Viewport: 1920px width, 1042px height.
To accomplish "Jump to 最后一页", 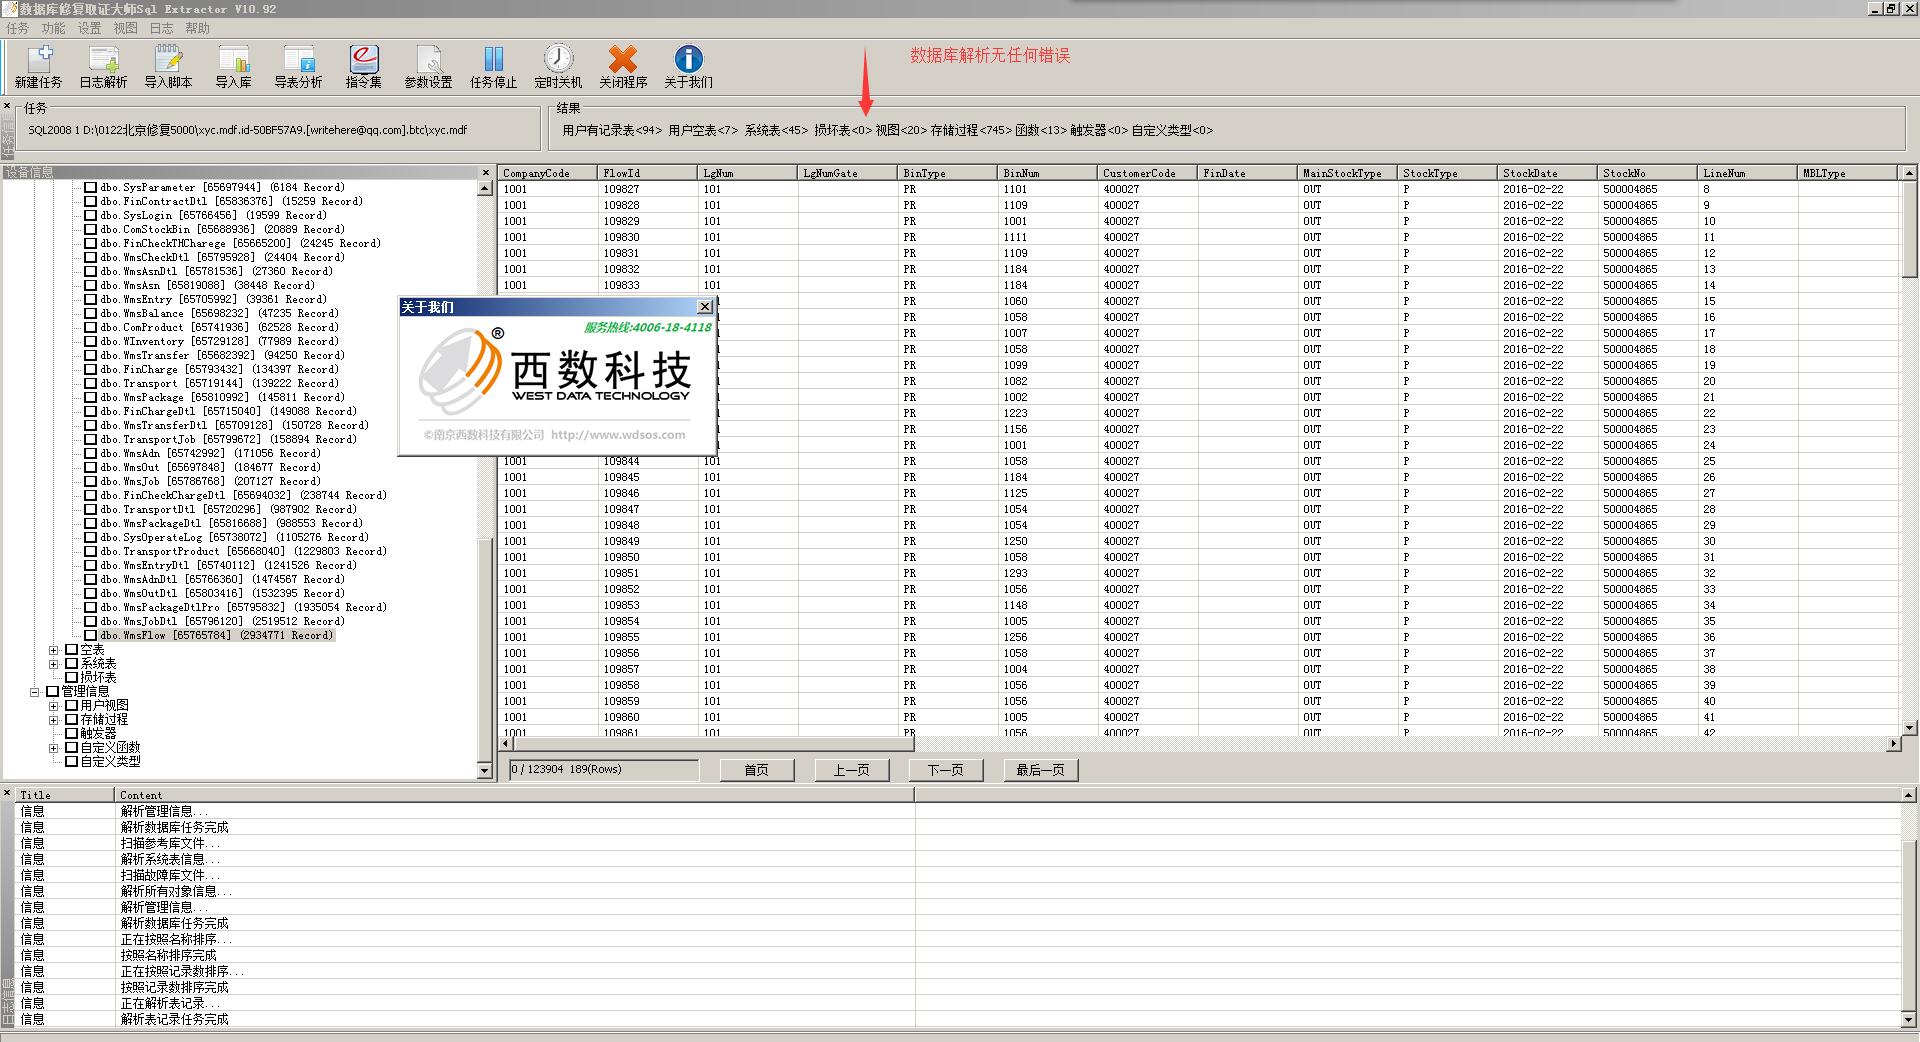I will click(x=1041, y=770).
